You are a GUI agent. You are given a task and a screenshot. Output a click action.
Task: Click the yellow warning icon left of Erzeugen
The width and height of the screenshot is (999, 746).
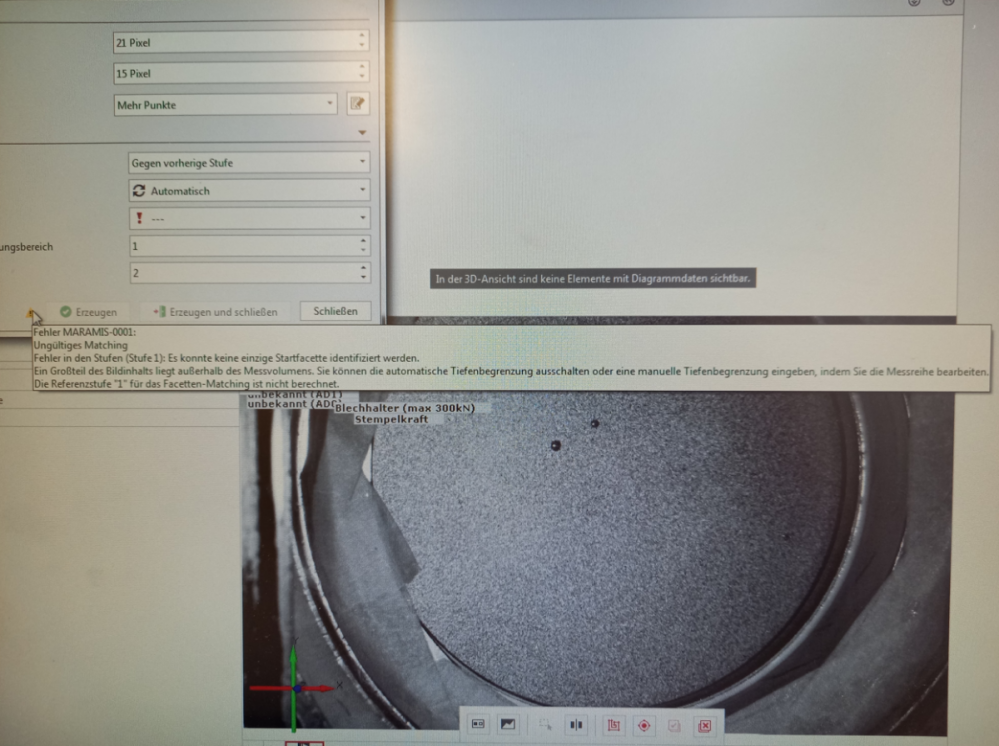[x=31, y=313]
